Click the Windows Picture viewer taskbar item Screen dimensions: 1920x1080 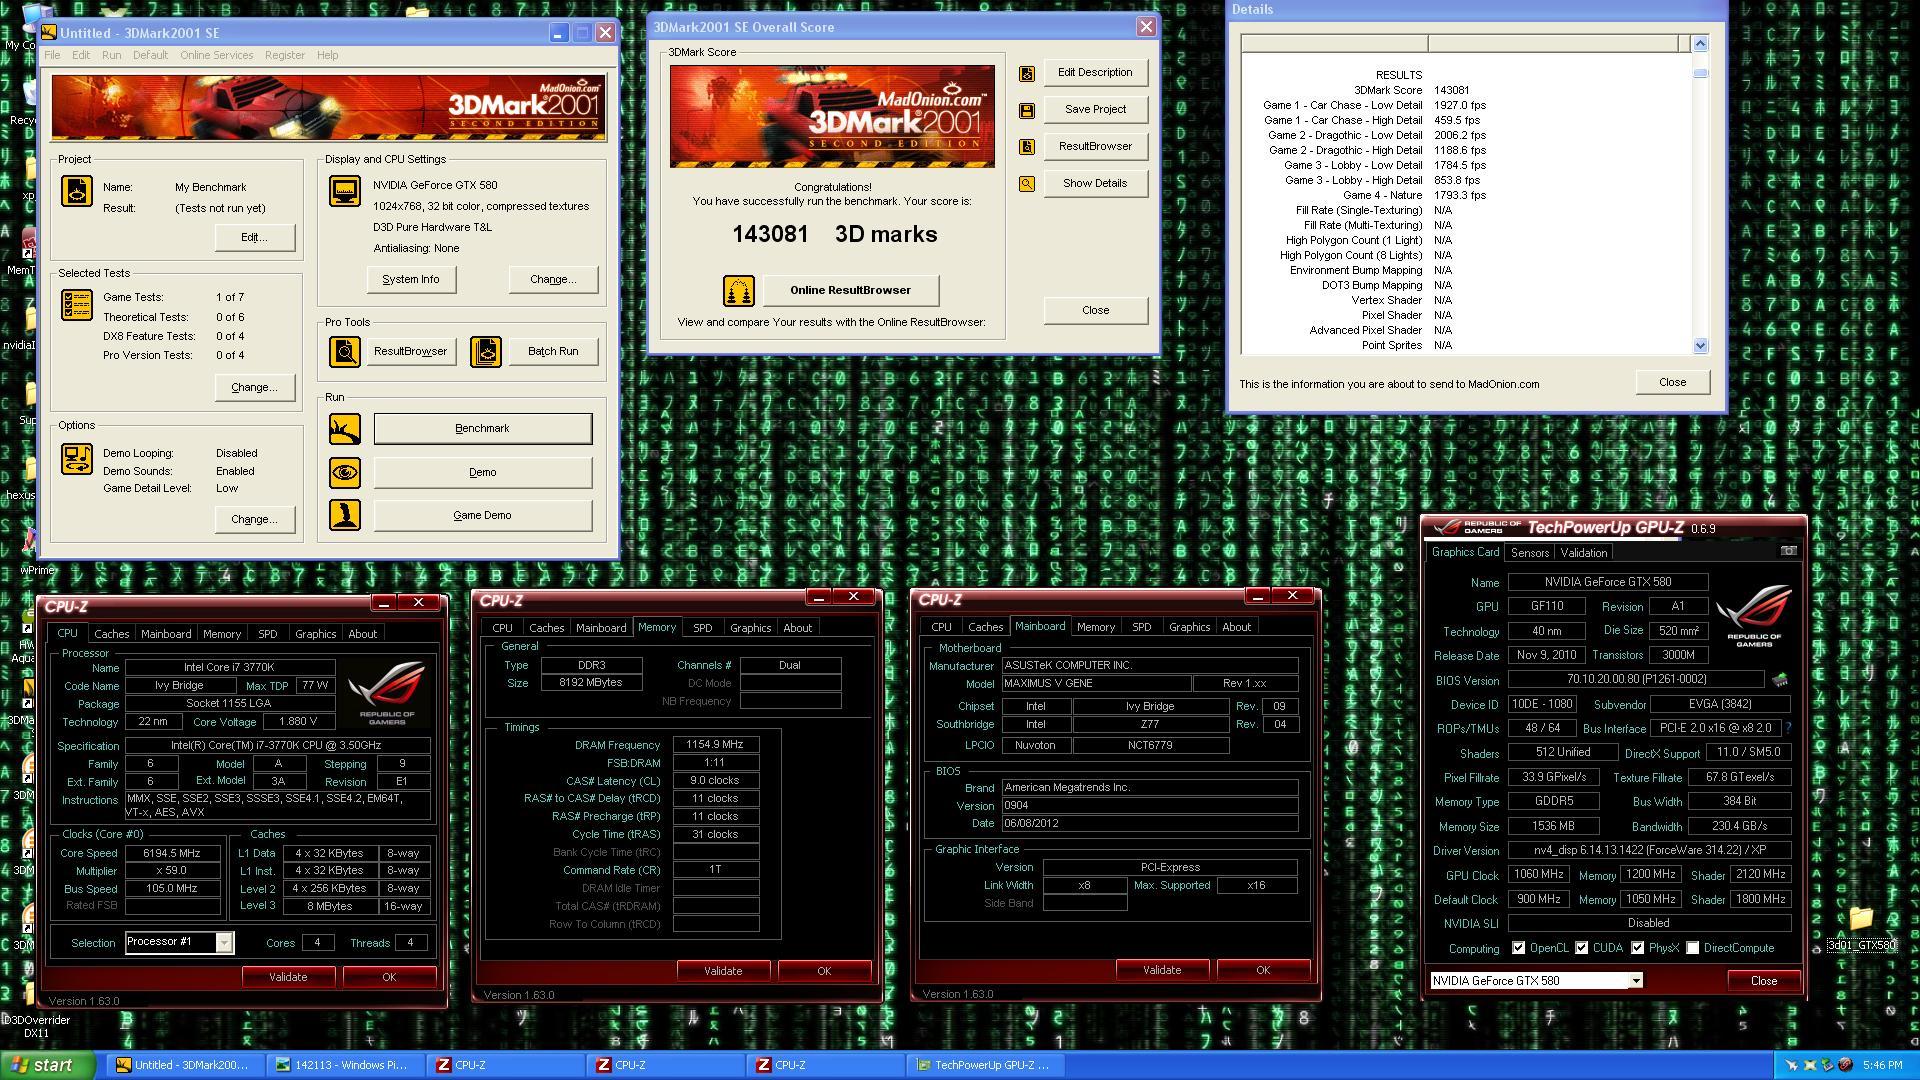click(x=346, y=1065)
